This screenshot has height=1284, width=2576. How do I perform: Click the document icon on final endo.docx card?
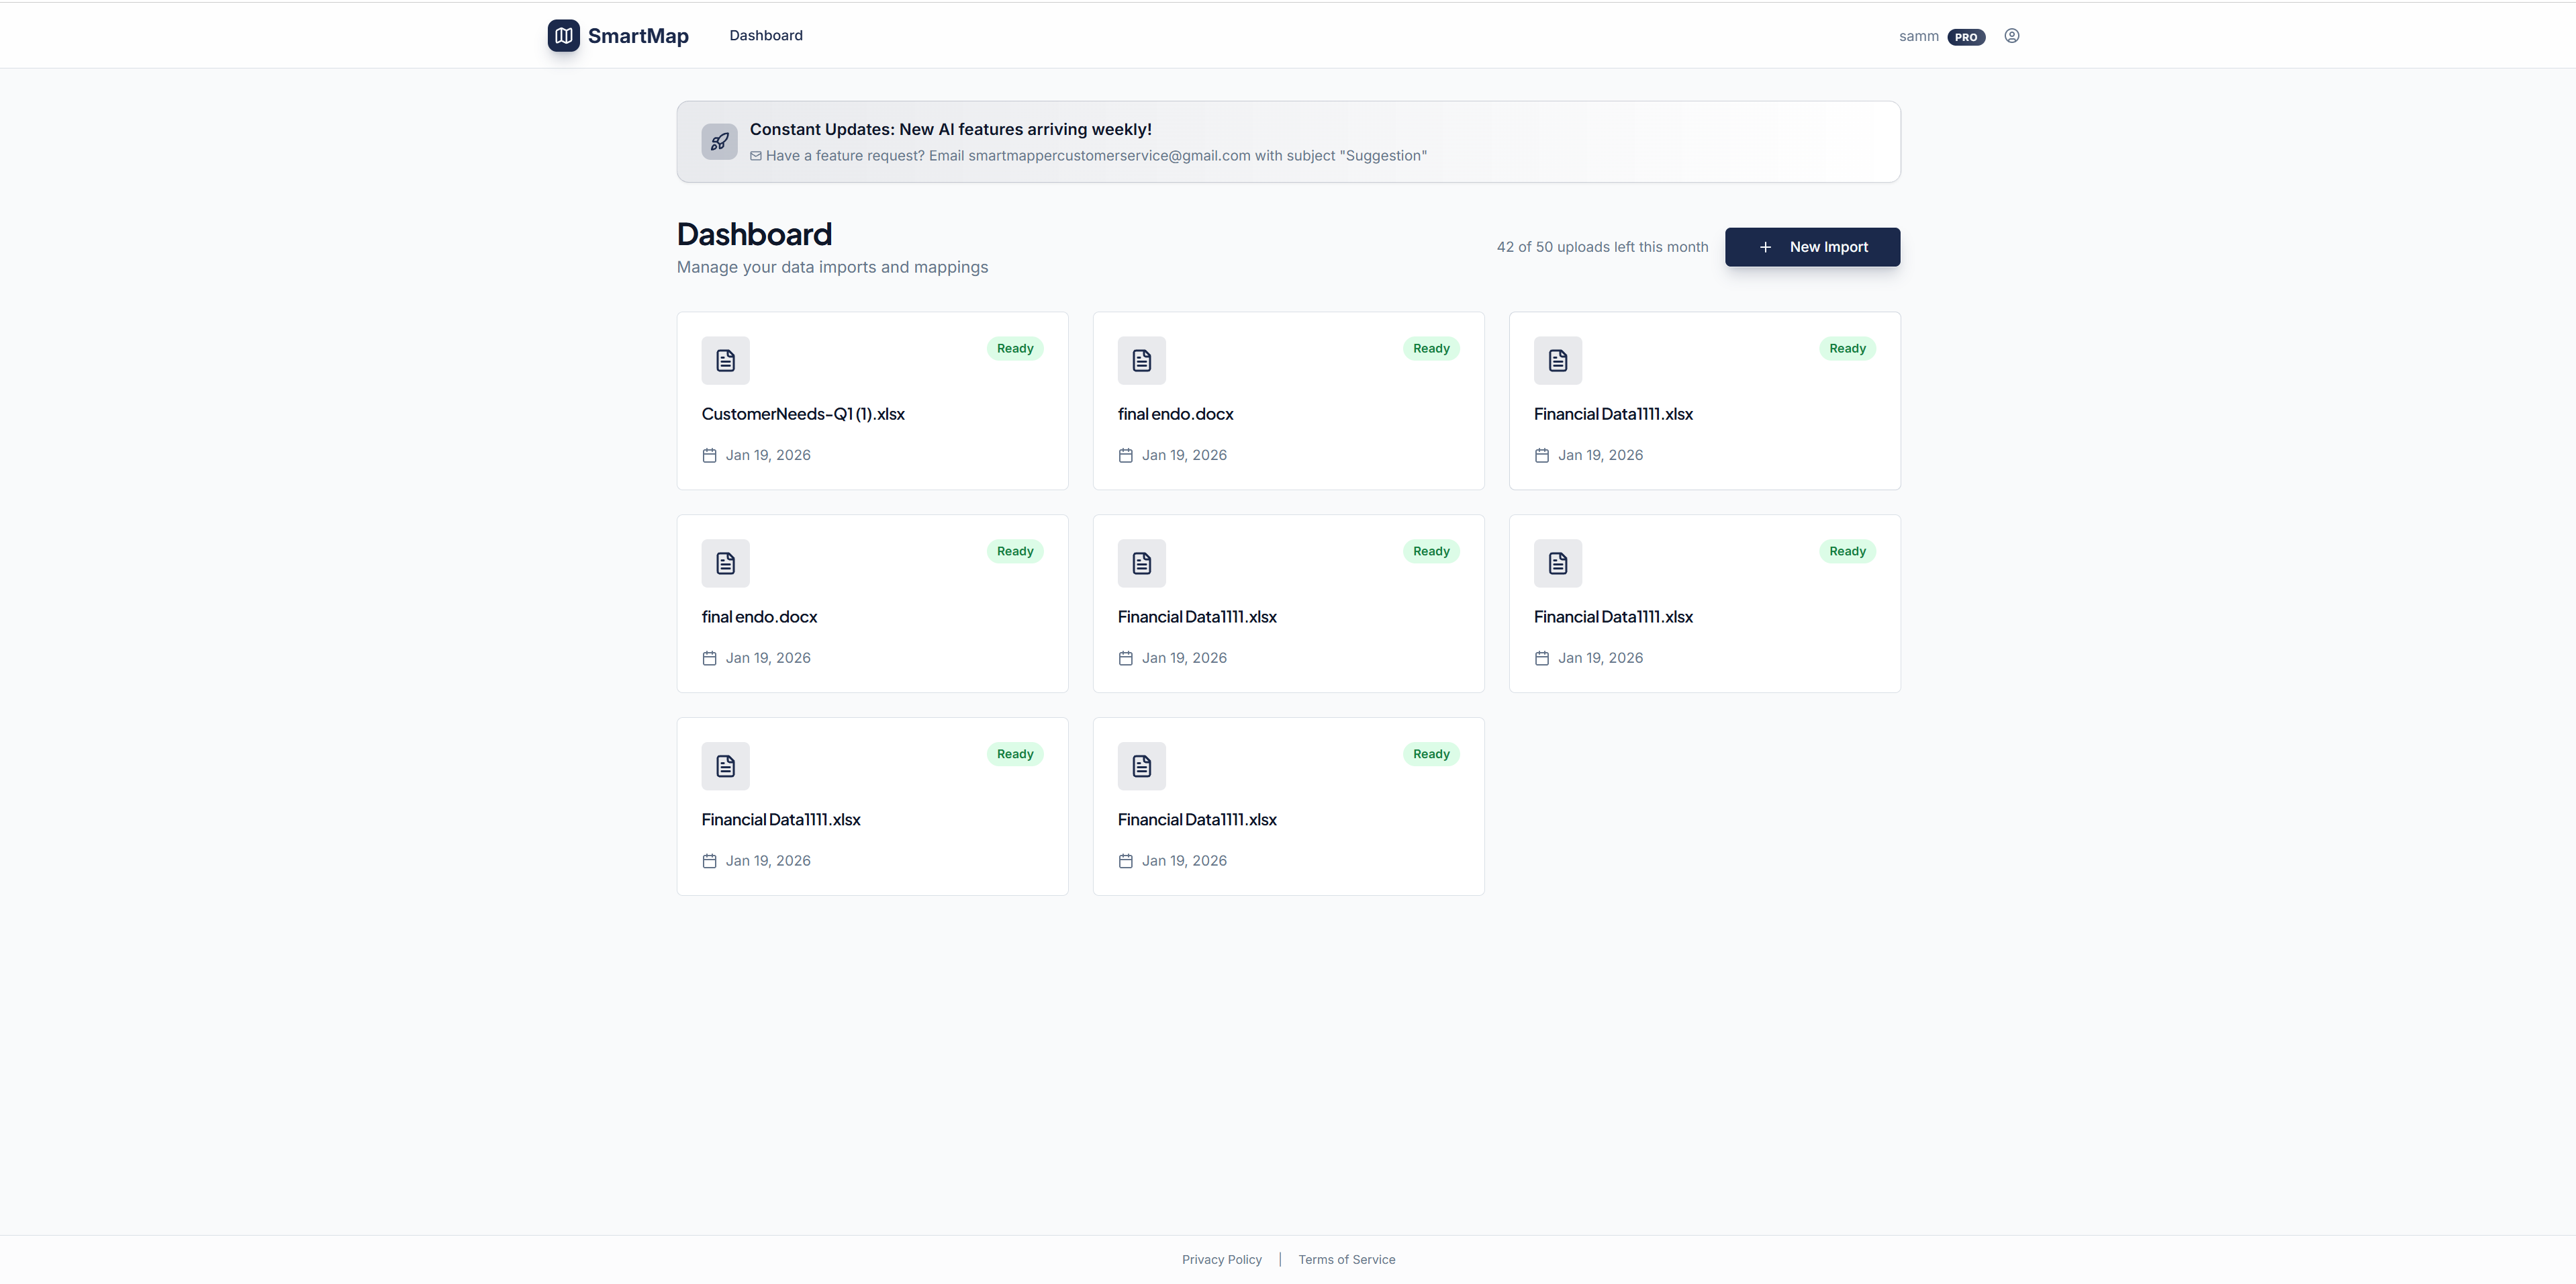(1141, 361)
